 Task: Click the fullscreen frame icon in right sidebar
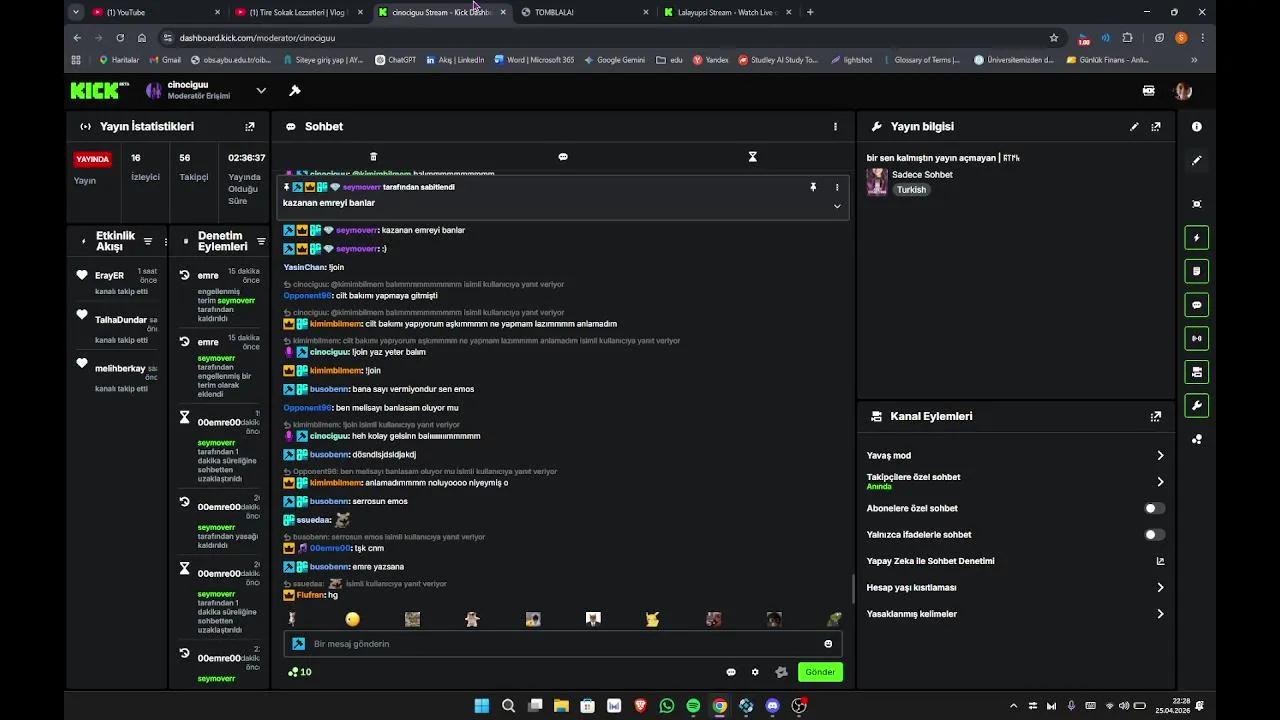1197,204
